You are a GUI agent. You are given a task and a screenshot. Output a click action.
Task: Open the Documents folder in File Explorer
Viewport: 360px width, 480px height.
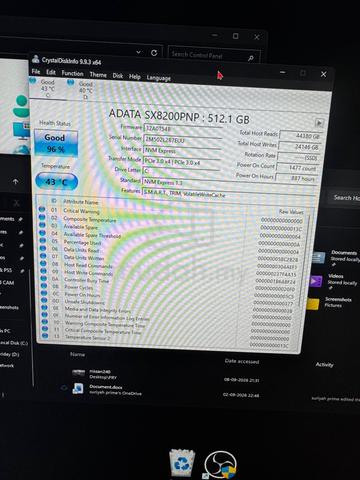[x=336, y=257]
